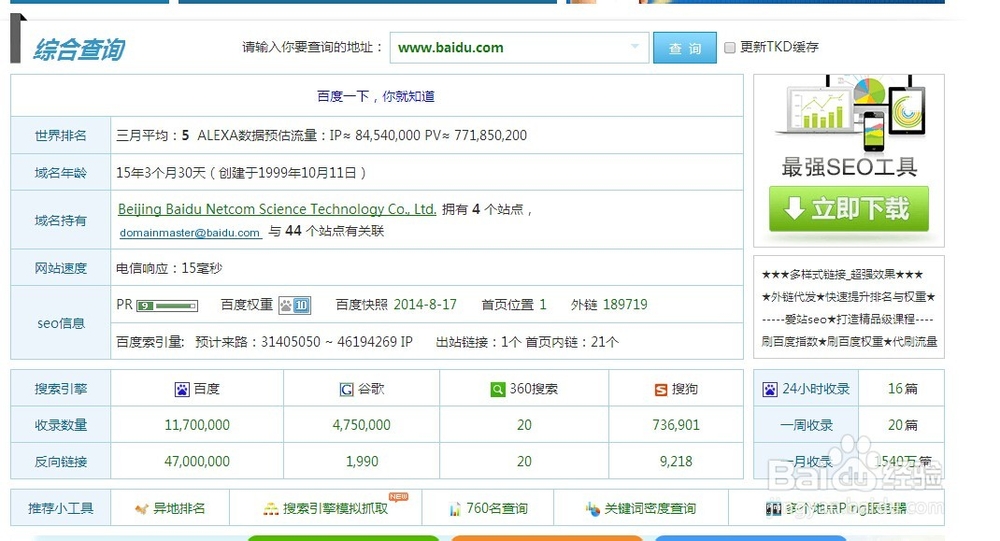Click the 一周收录 value 20篇
Screen dimensions: 1000x541
click(x=902, y=425)
